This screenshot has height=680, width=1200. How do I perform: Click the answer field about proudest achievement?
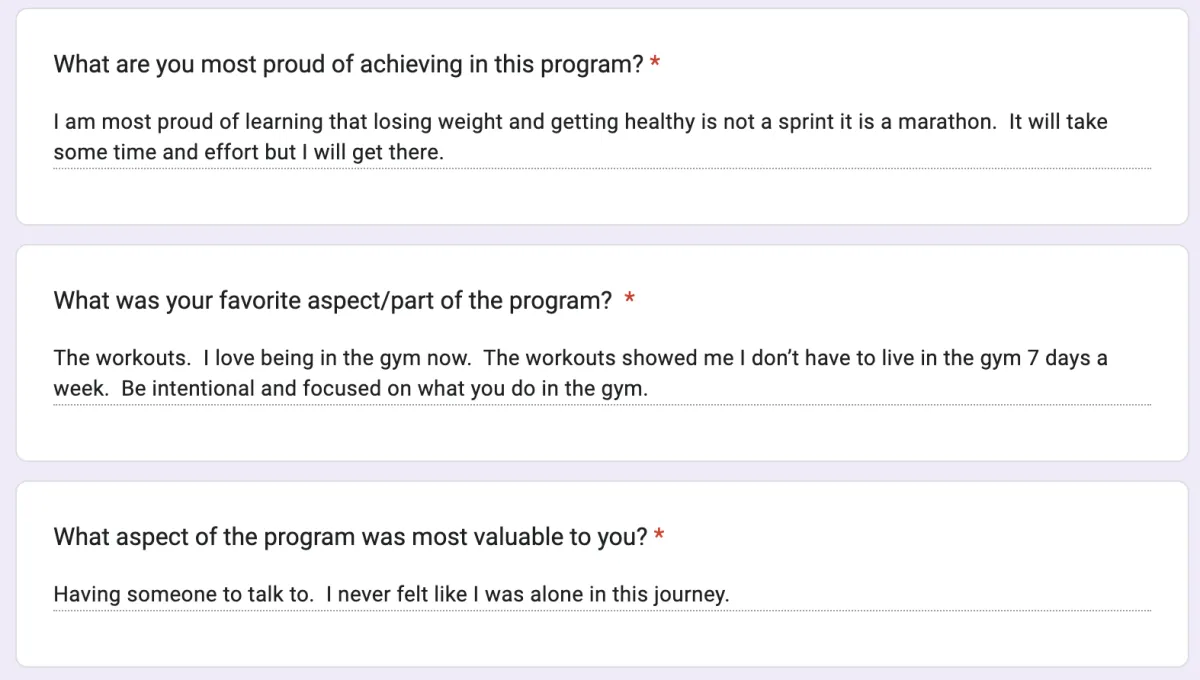point(602,138)
